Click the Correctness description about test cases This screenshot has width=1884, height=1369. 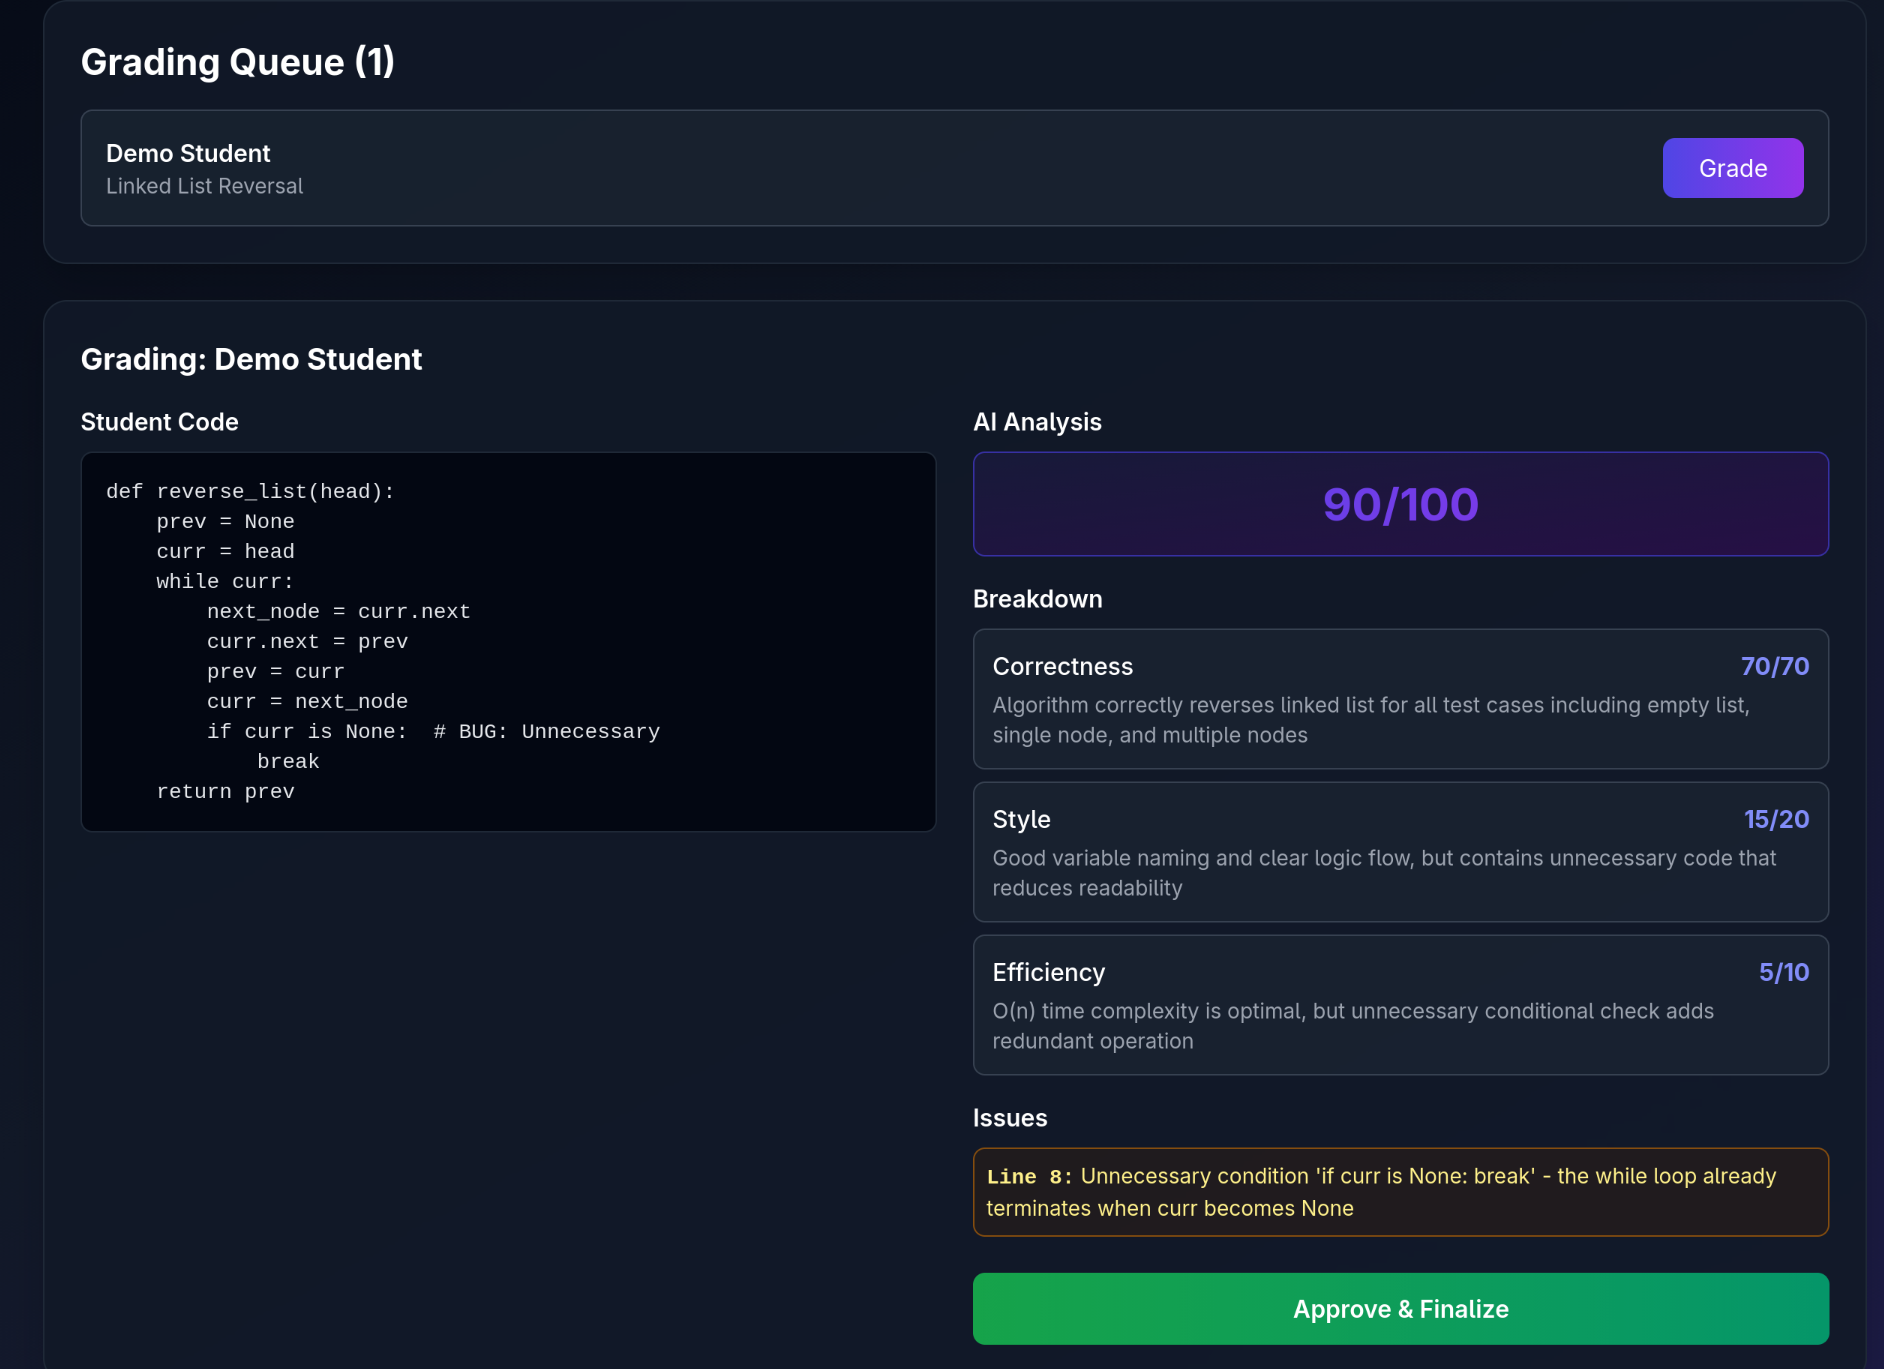click(x=1370, y=720)
